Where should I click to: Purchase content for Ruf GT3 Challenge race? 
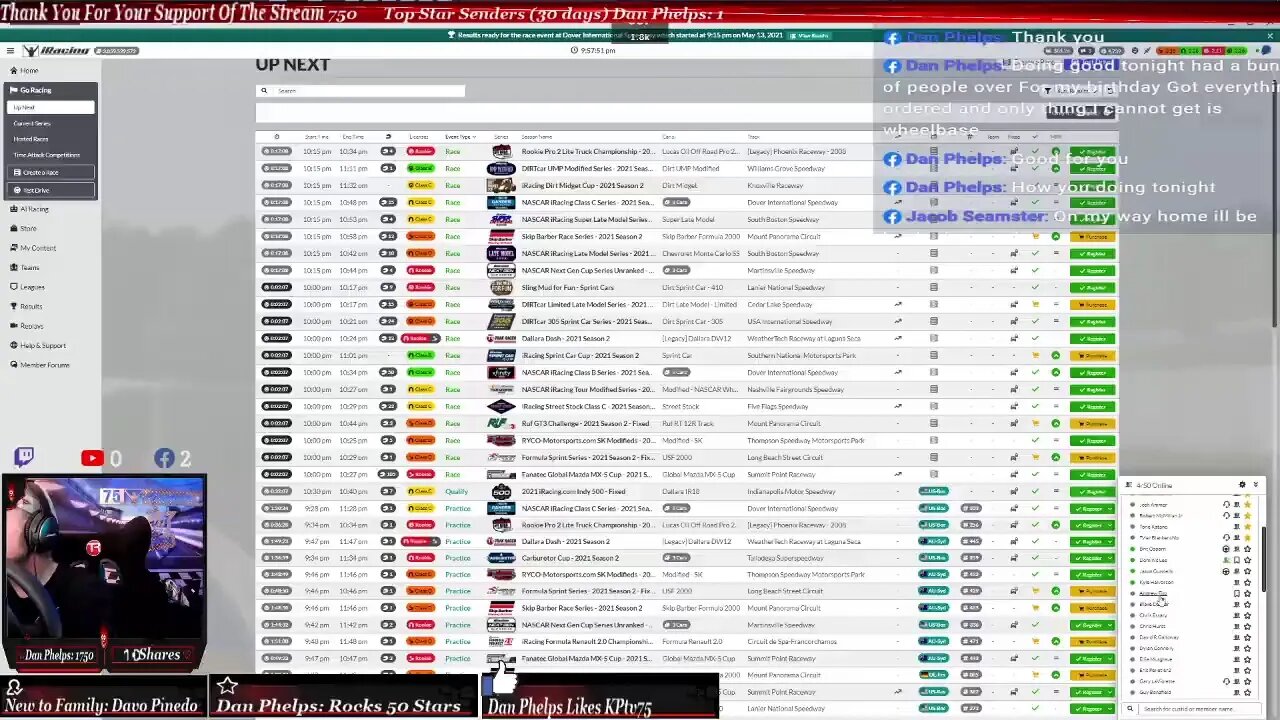1092,424
